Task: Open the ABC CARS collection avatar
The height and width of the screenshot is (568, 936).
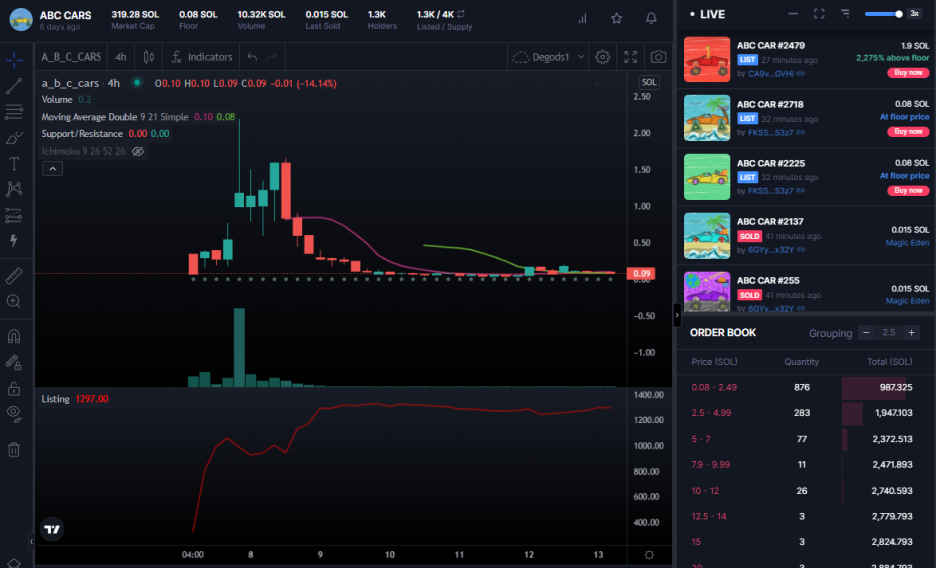Action: tap(21, 19)
